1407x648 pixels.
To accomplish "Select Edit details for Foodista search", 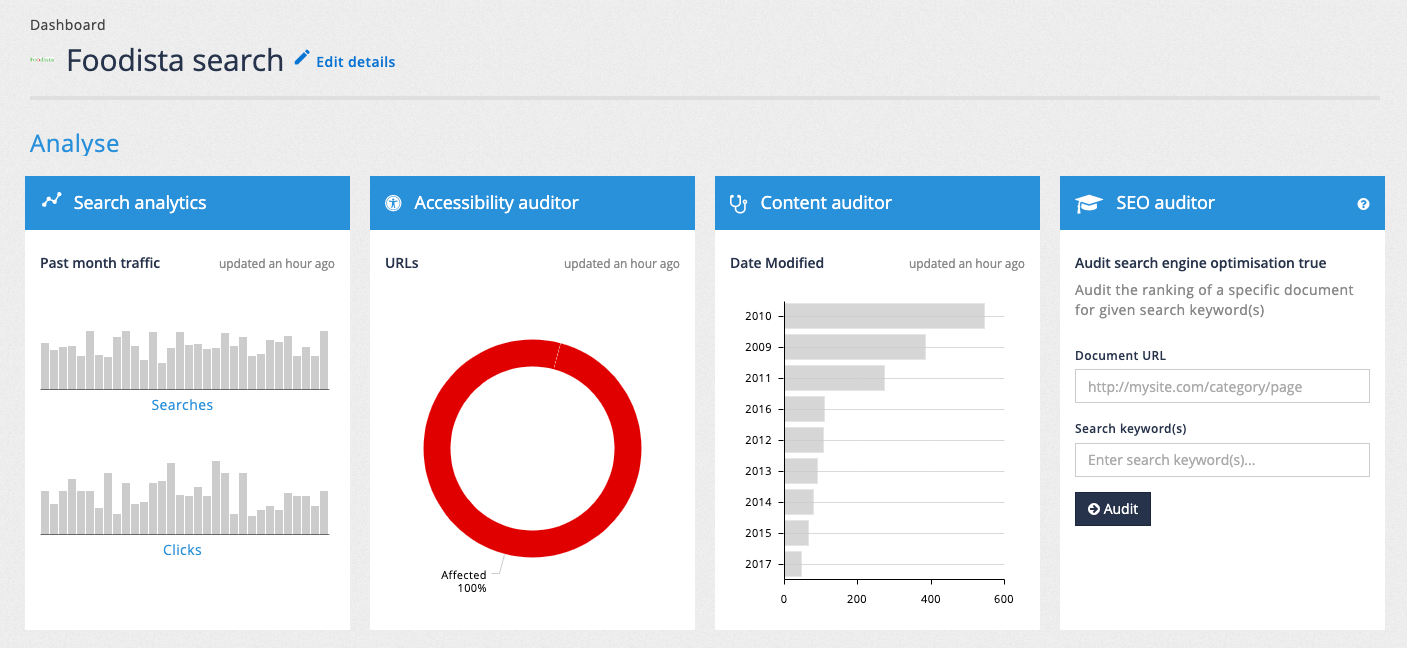I will pos(355,61).
